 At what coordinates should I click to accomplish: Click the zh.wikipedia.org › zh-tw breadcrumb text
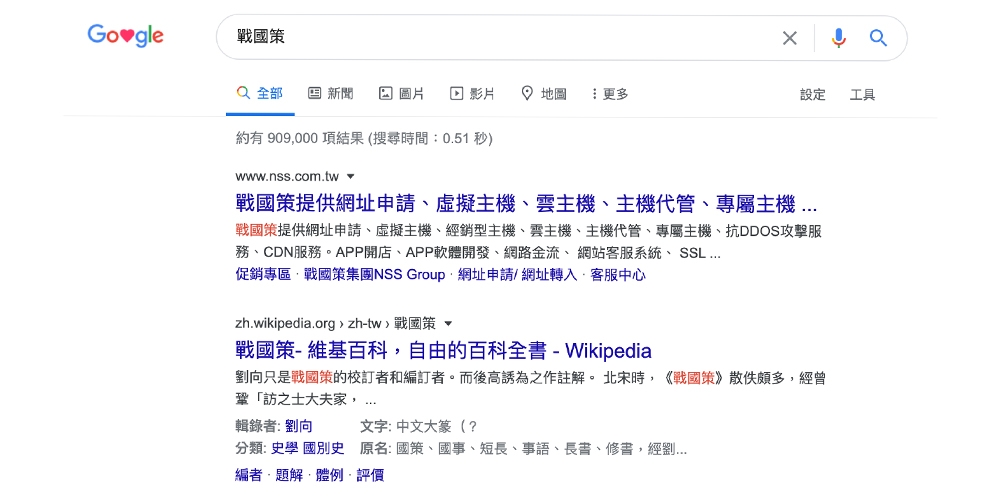[x=335, y=323]
